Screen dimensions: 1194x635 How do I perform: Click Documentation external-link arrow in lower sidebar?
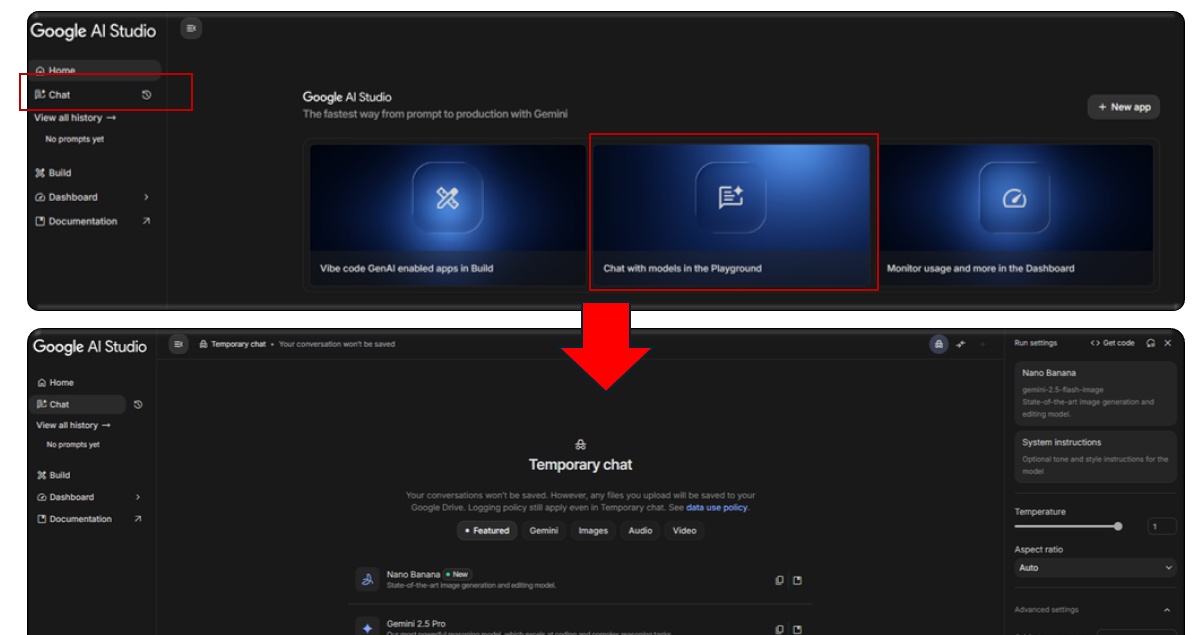coord(138,519)
